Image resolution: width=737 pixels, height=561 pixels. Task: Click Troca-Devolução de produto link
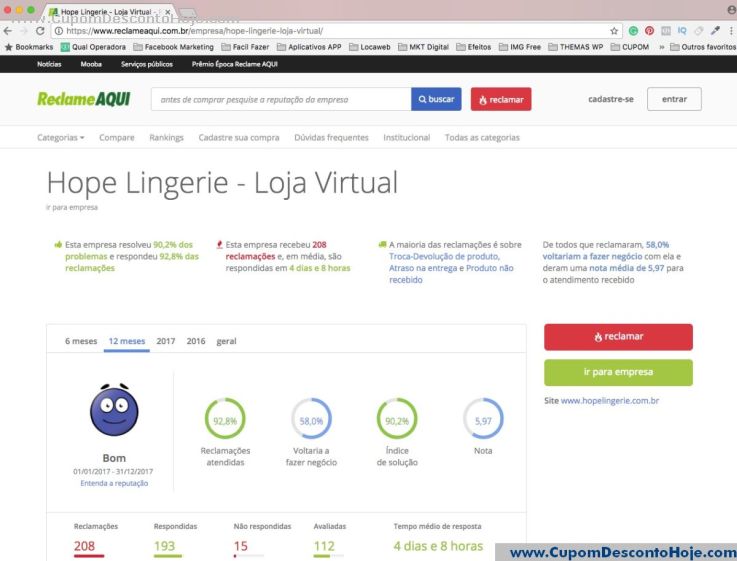point(444,257)
